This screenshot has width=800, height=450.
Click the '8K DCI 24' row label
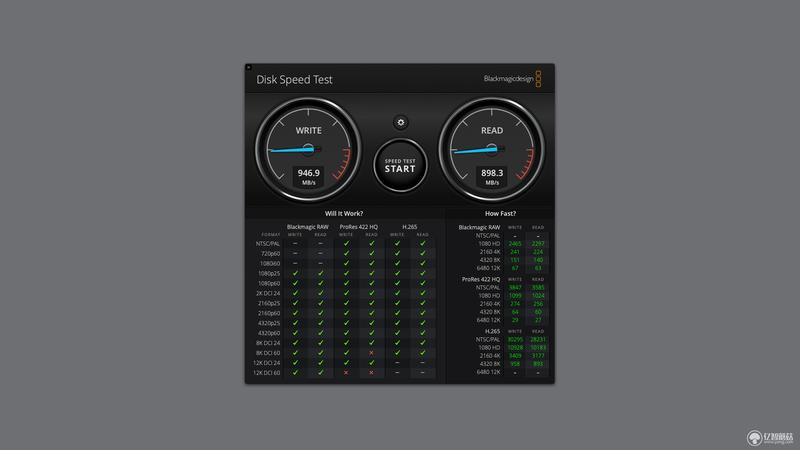pyautogui.click(x=268, y=343)
